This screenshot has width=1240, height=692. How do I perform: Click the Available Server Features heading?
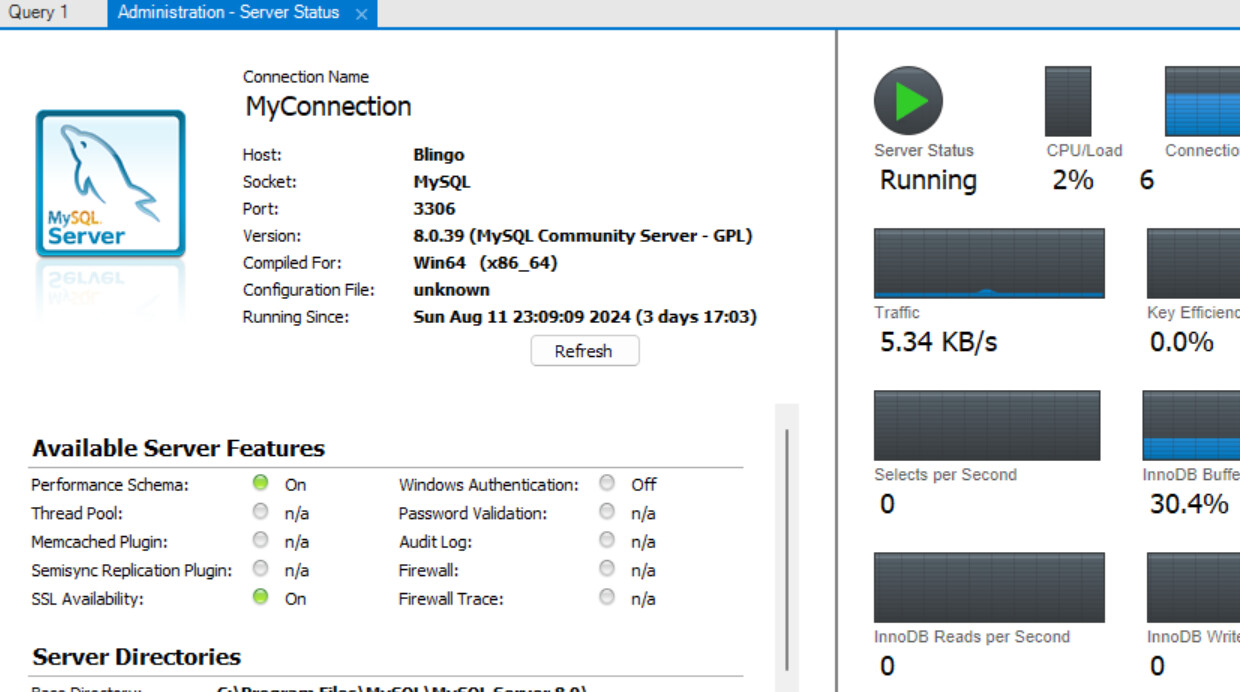pyautogui.click(x=178, y=448)
